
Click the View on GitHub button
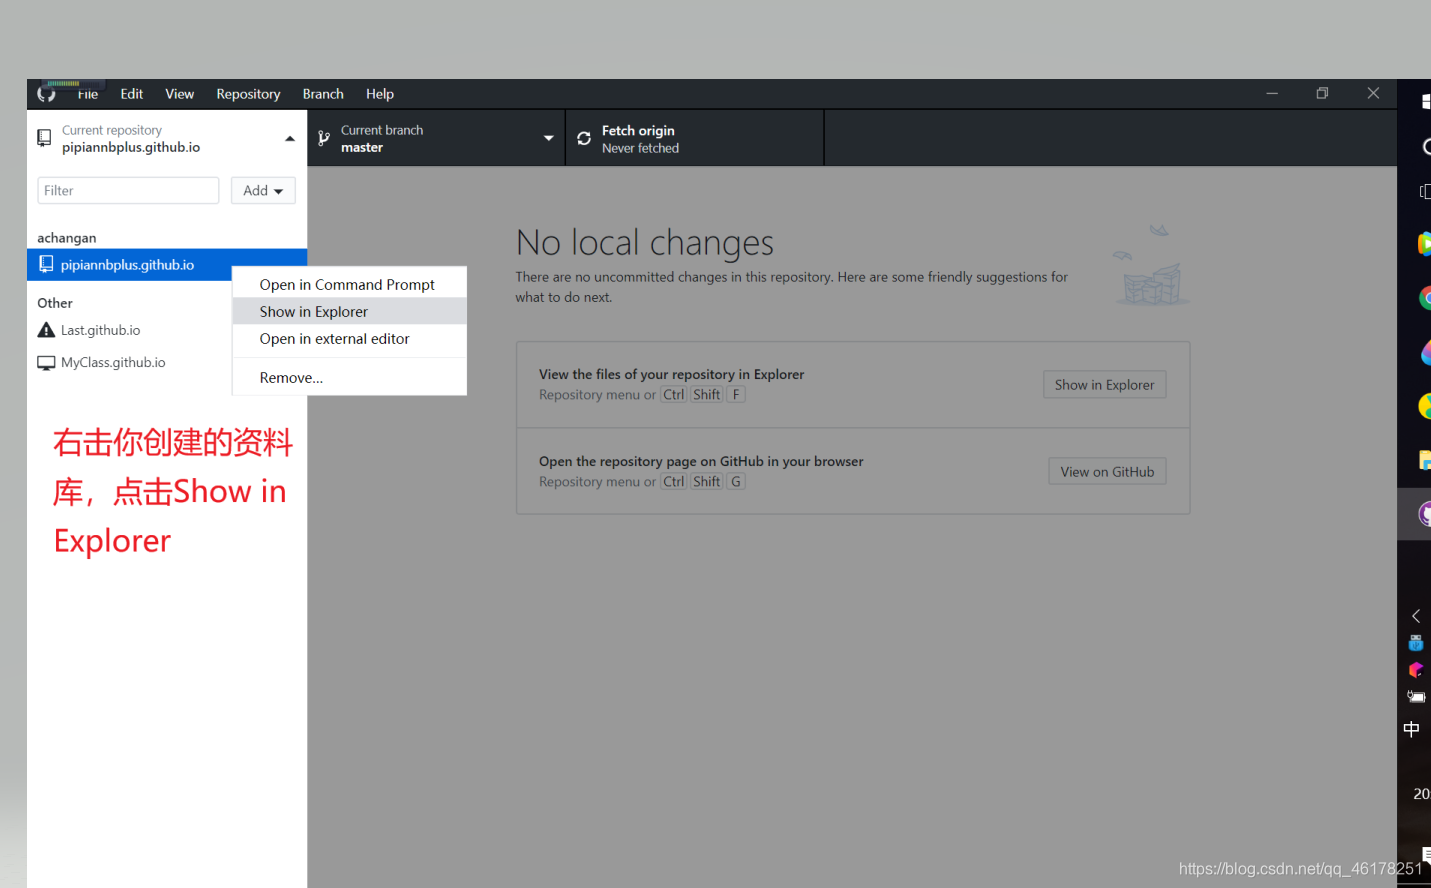coord(1107,472)
